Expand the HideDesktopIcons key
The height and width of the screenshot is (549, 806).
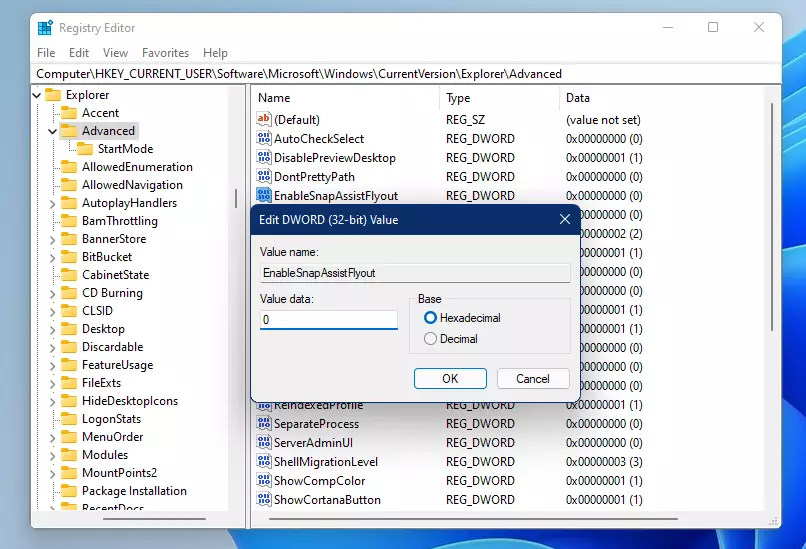(x=52, y=401)
